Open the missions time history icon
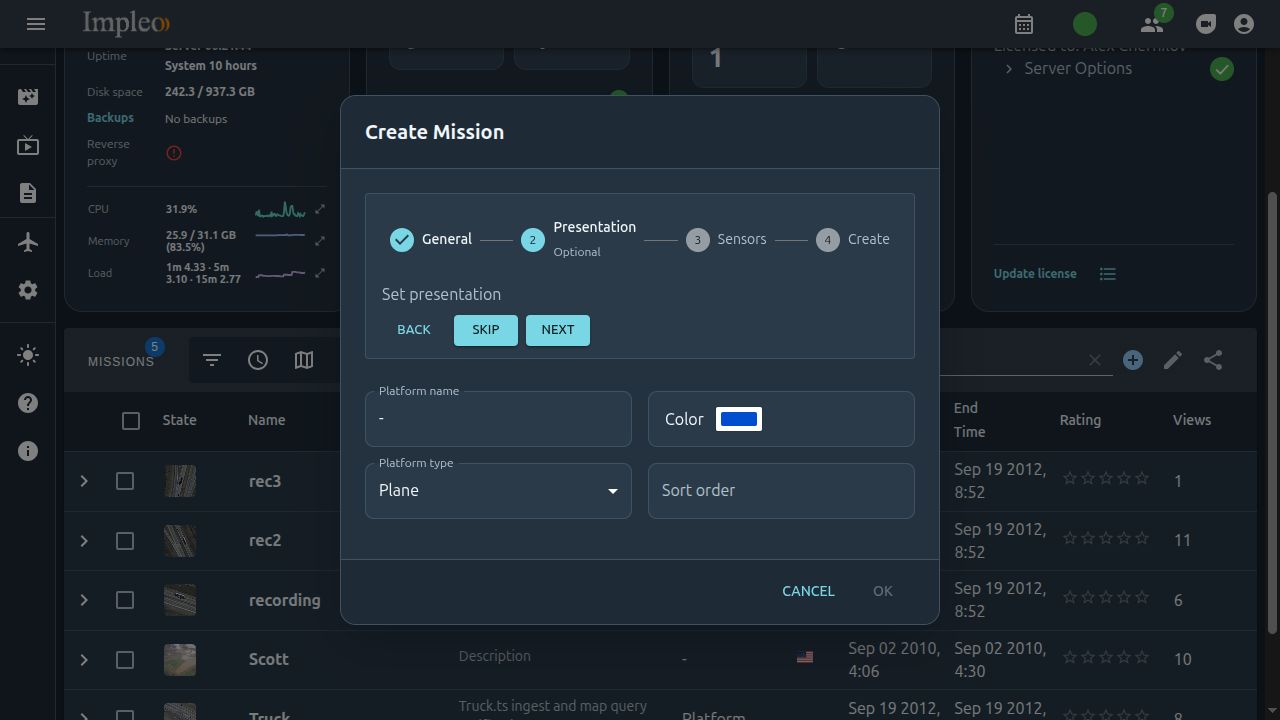The width and height of the screenshot is (1280, 720). (x=258, y=360)
